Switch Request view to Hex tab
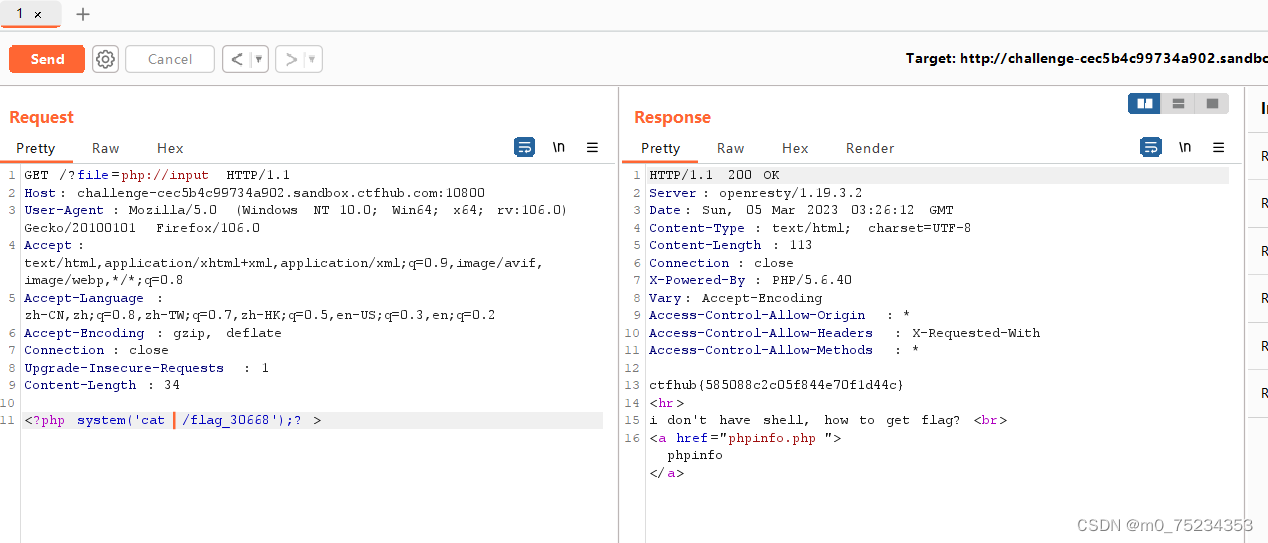Image resolution: width=1268 pixels, height=543 pixels. click(x=170, y=148)
